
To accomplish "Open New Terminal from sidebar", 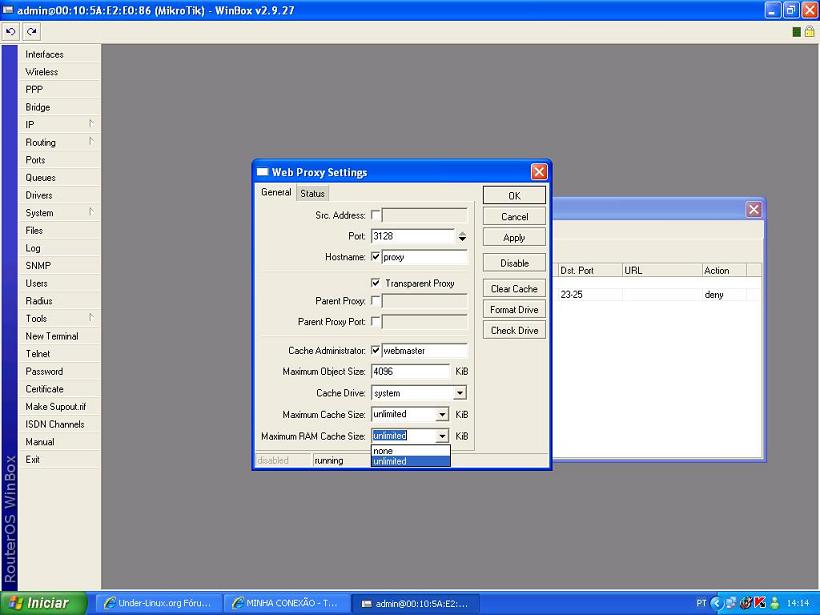I will (59, 336).
